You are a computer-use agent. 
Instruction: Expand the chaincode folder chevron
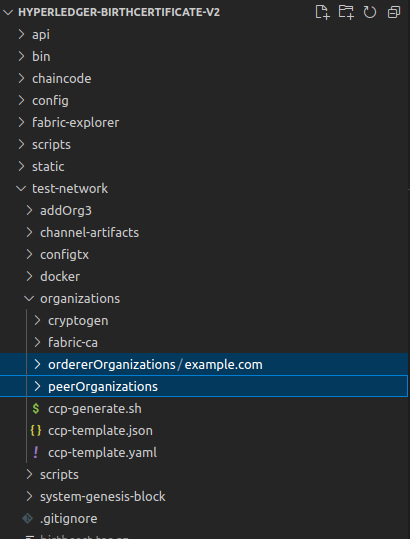(x=21, y=78)
